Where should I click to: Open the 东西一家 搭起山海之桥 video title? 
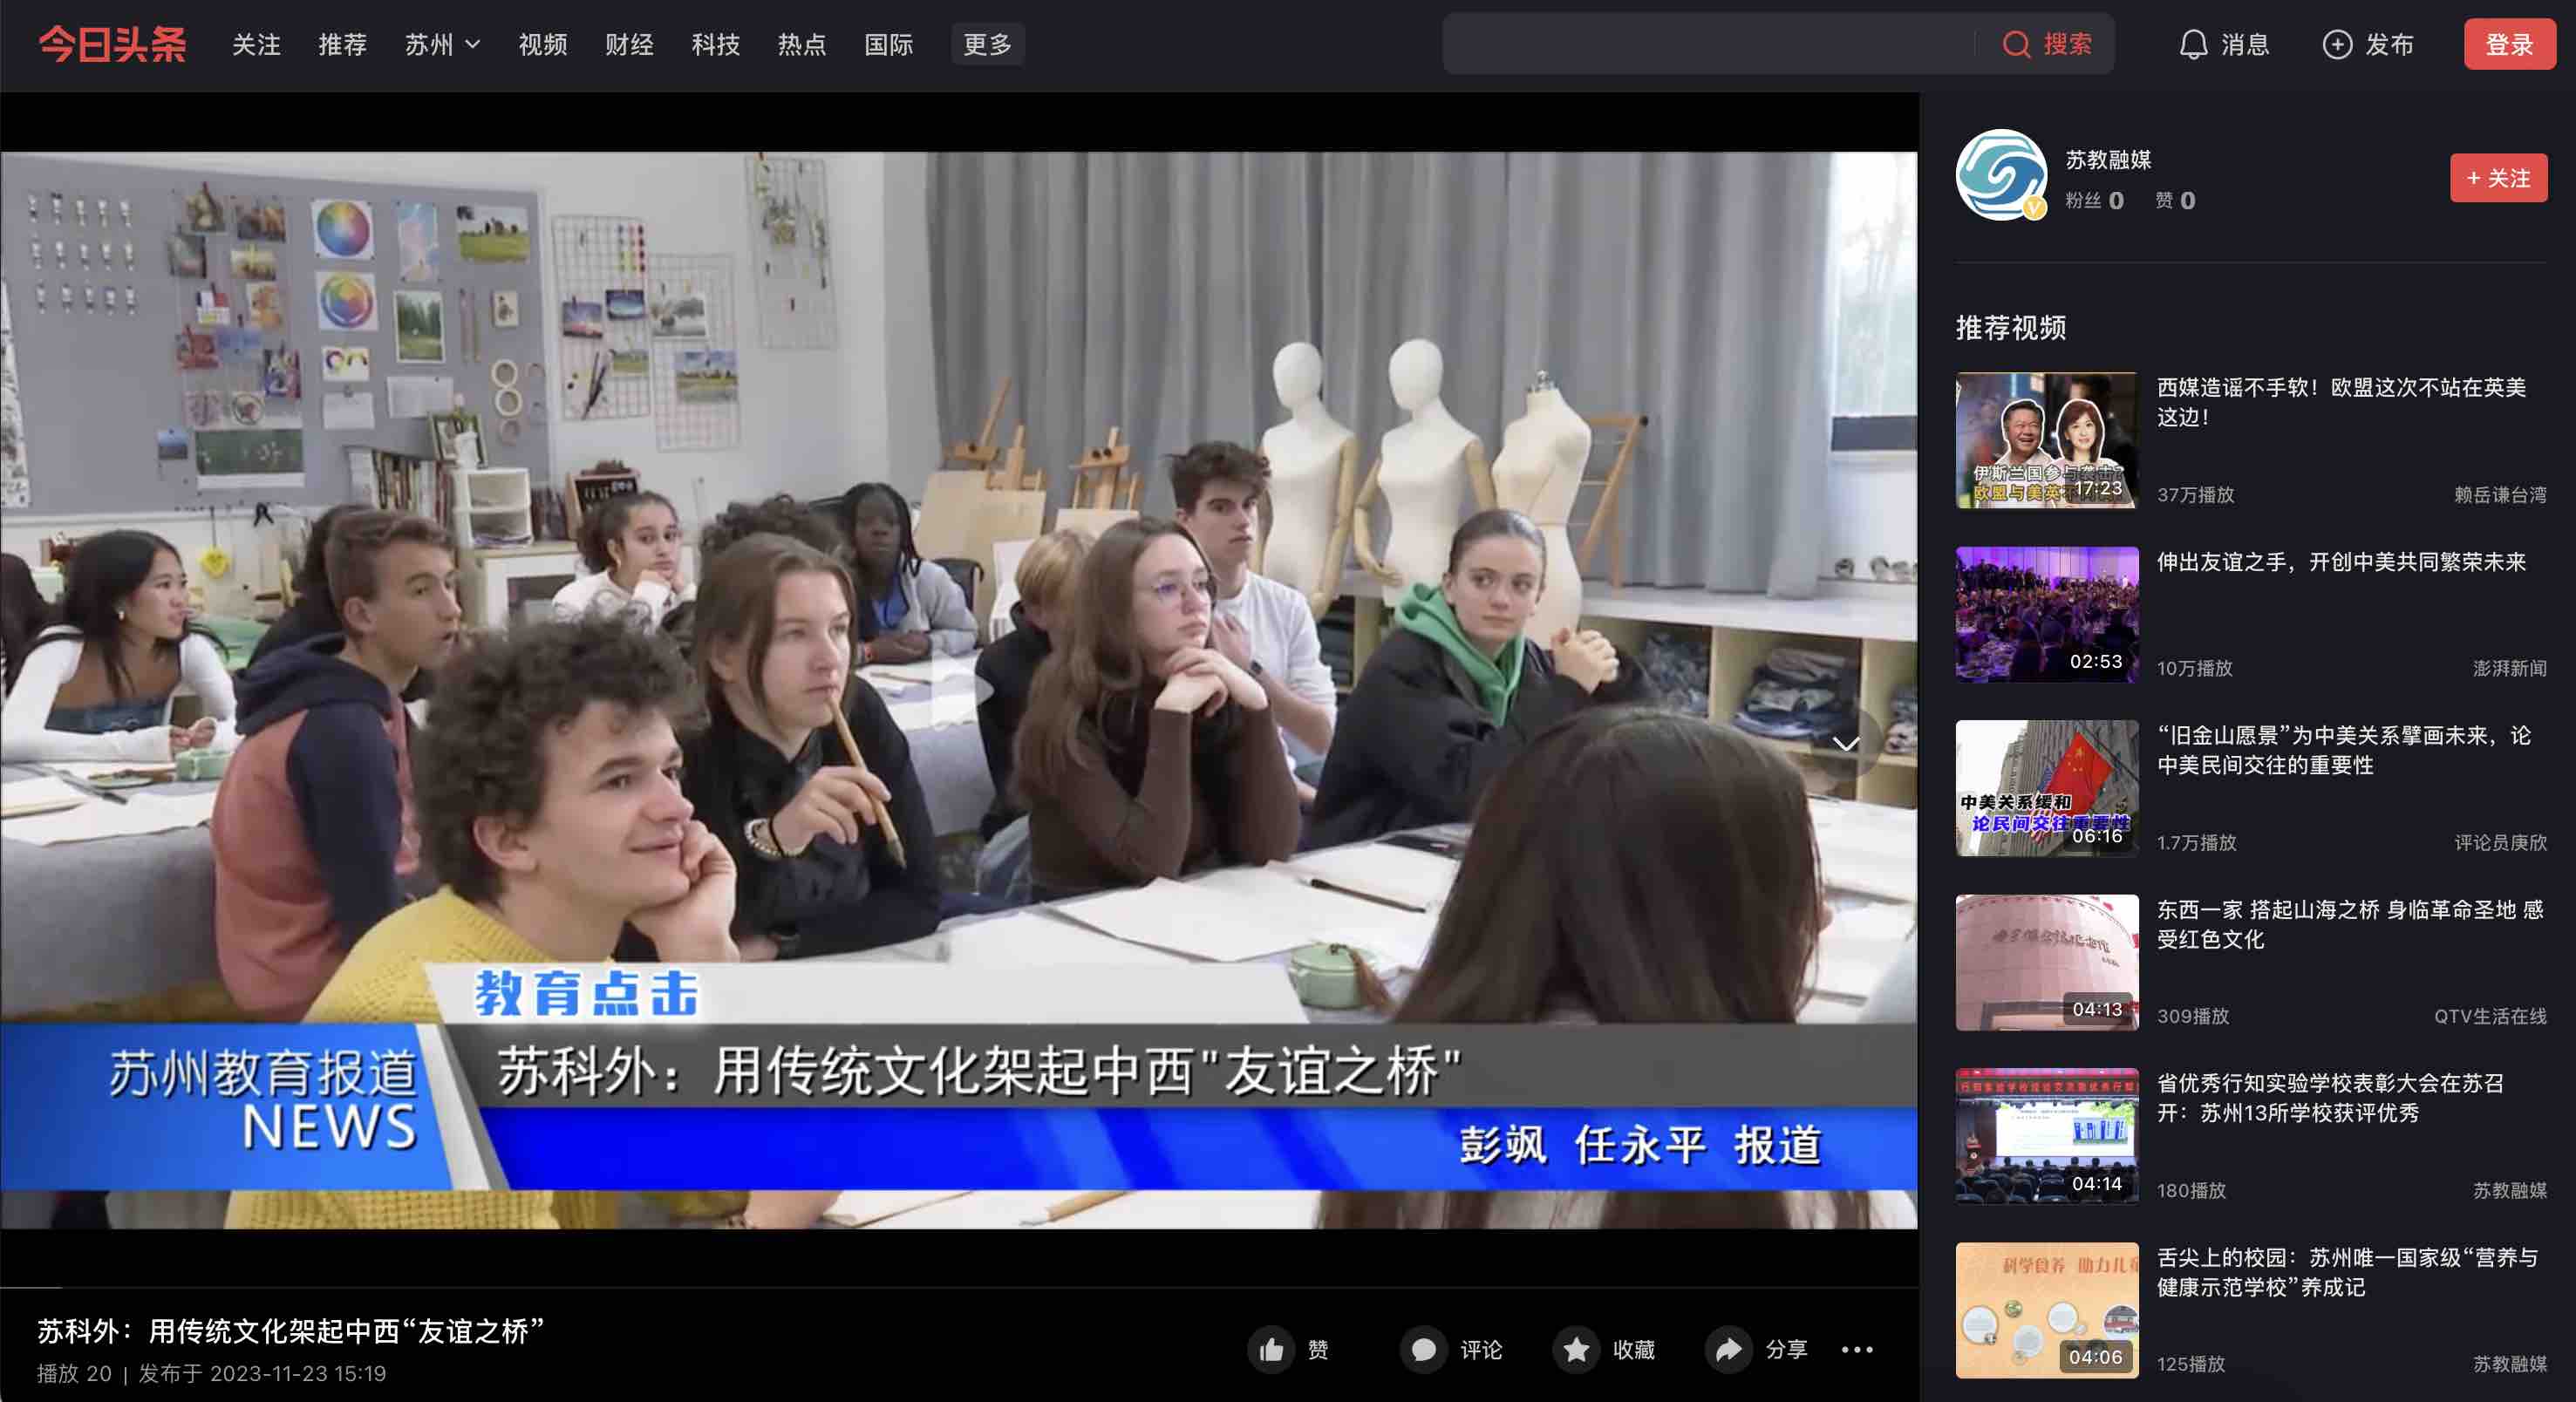point(2350,924)
